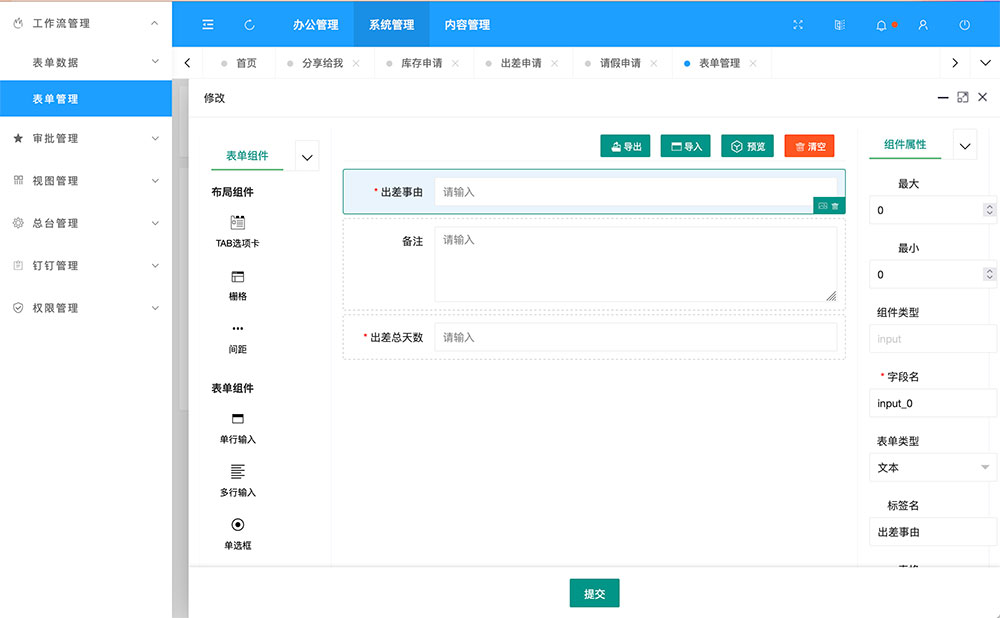The height and width of the screenshot is (618, 1000).
Task: Adjust the 最大 value stepper arrows
Action: click(989, 210)
